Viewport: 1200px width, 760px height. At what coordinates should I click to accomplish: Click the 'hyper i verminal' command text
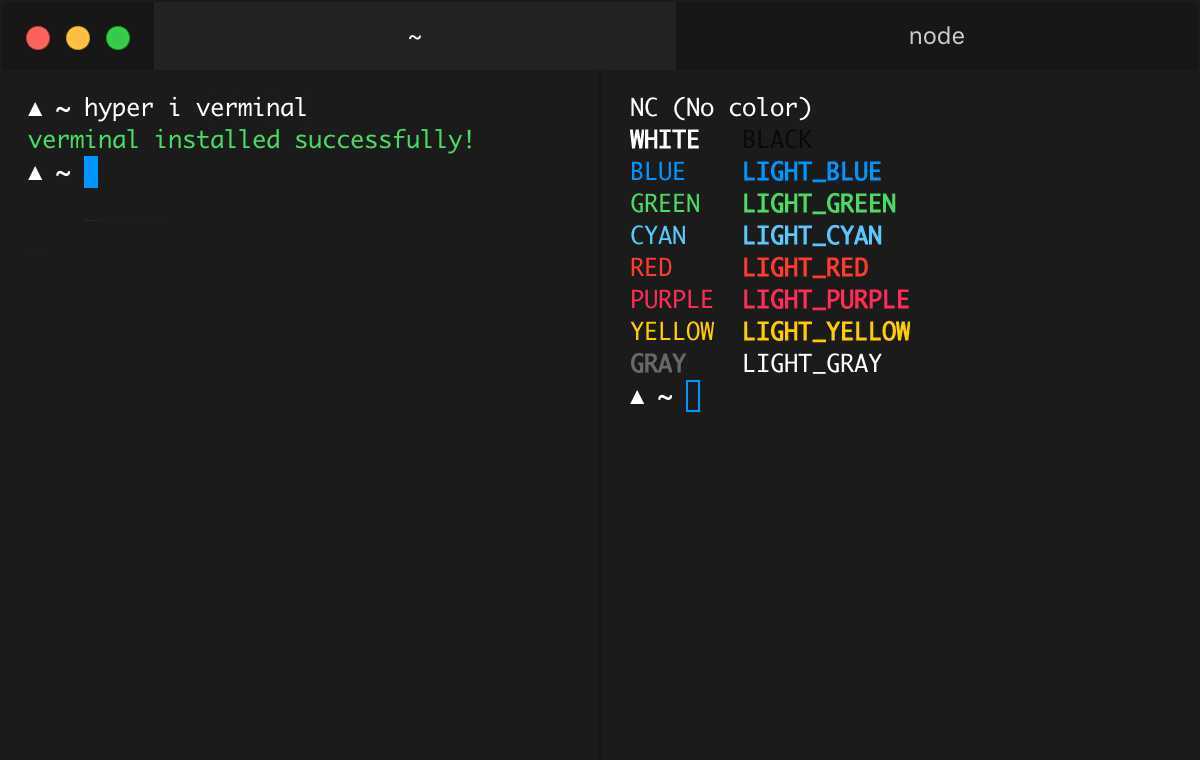coord(195,108)
